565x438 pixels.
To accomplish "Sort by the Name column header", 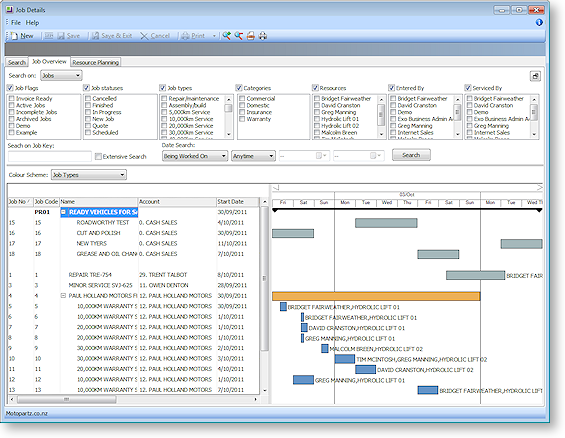I will 99,202.
